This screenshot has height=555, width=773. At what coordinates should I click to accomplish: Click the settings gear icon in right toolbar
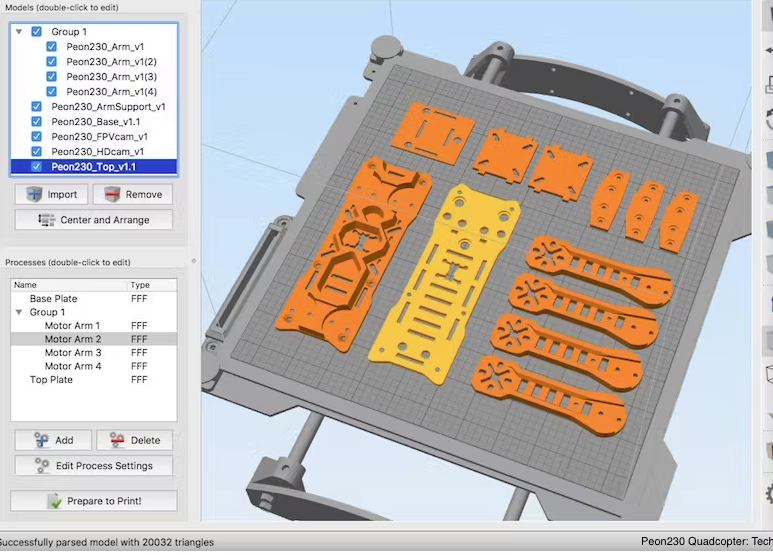[769, 494]
